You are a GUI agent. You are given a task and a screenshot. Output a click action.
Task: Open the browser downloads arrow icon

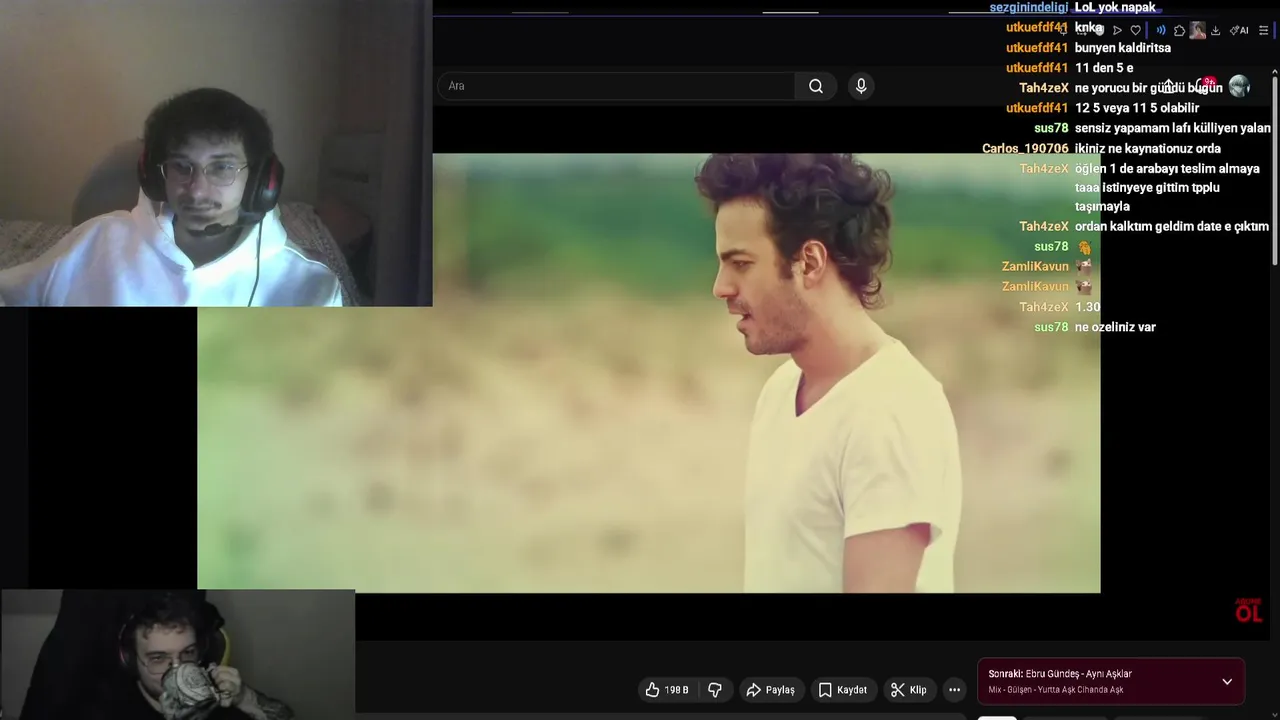pos(1216,30)
